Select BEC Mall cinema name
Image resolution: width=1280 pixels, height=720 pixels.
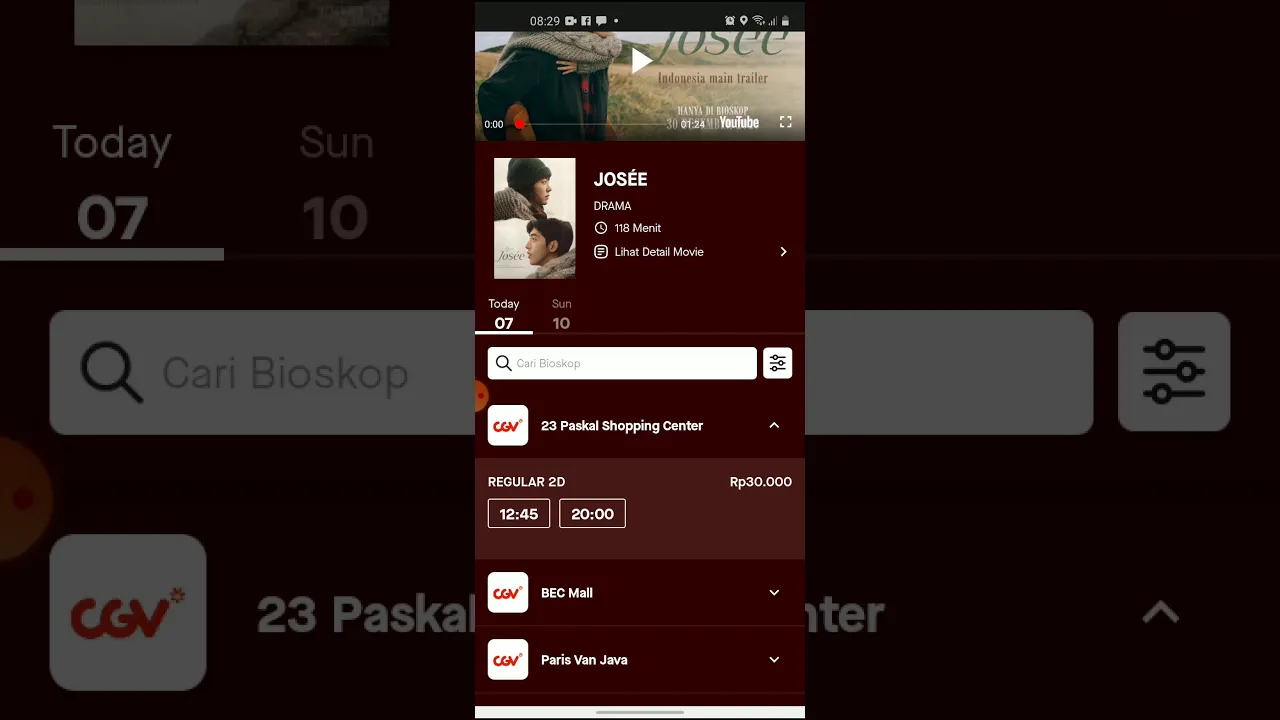[567, 592]
